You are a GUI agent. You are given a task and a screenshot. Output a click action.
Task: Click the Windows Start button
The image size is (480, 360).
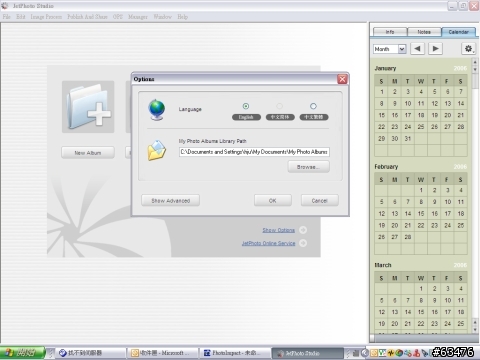click(22, 353)
